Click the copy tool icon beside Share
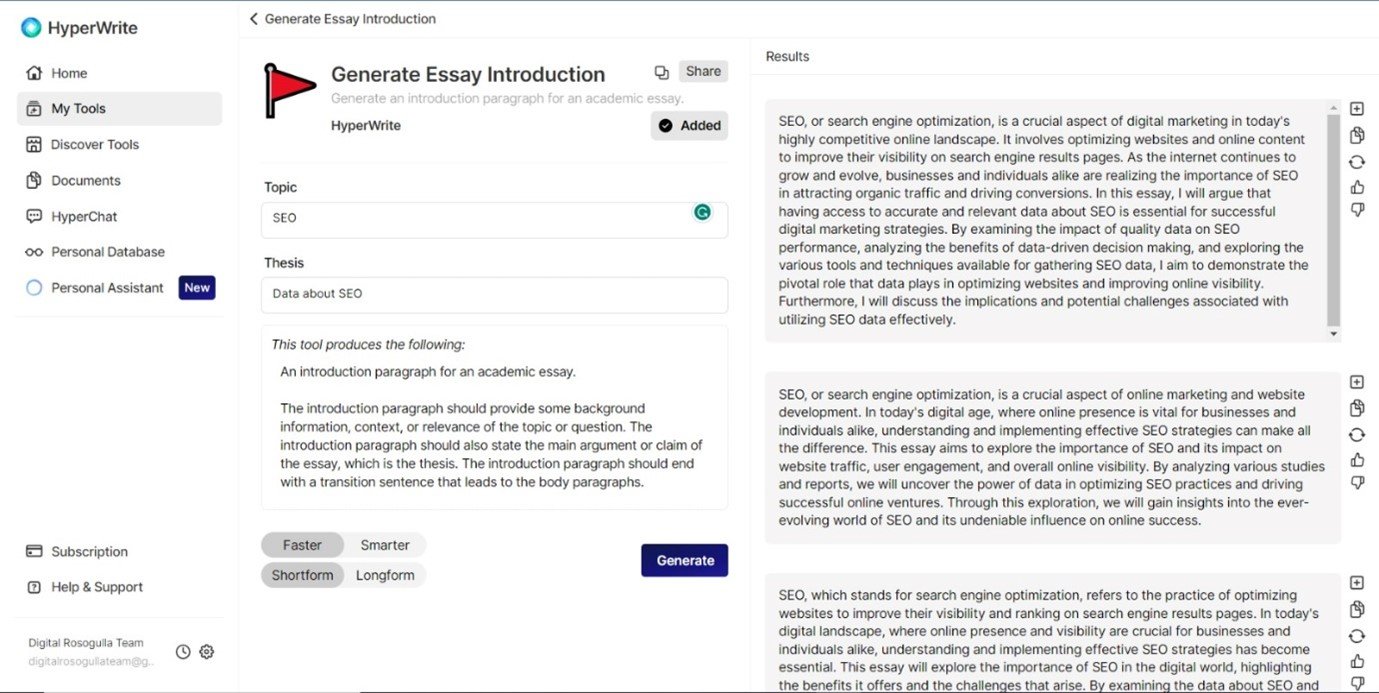Image resolution: width=1379 pixels, height=693 pixels. tap(661, 72)
